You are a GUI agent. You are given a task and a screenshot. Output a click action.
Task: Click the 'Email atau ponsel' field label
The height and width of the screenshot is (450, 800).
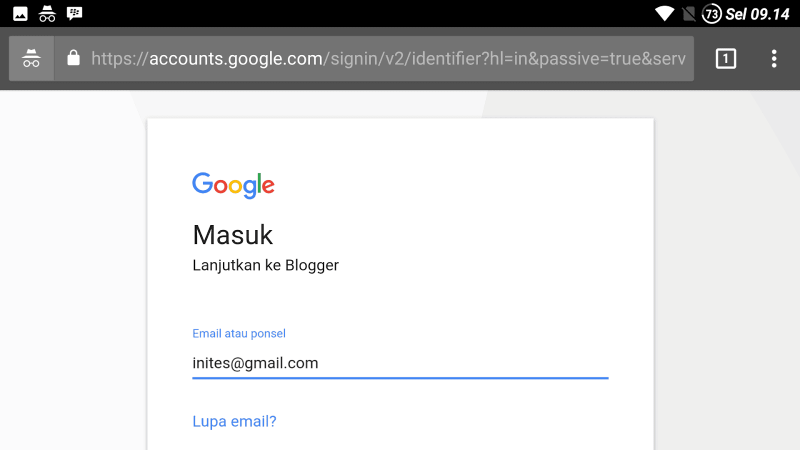pos(239,334)
